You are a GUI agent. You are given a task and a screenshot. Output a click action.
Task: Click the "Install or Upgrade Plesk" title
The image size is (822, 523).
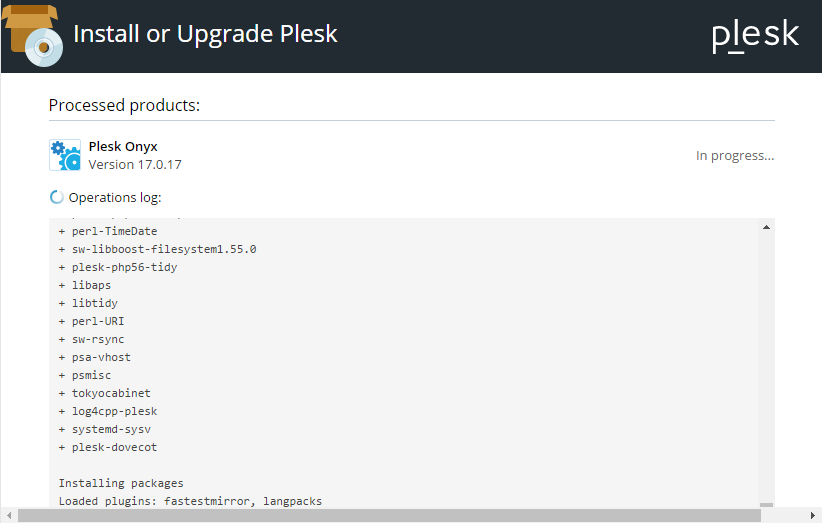click(x=206, y=34)
